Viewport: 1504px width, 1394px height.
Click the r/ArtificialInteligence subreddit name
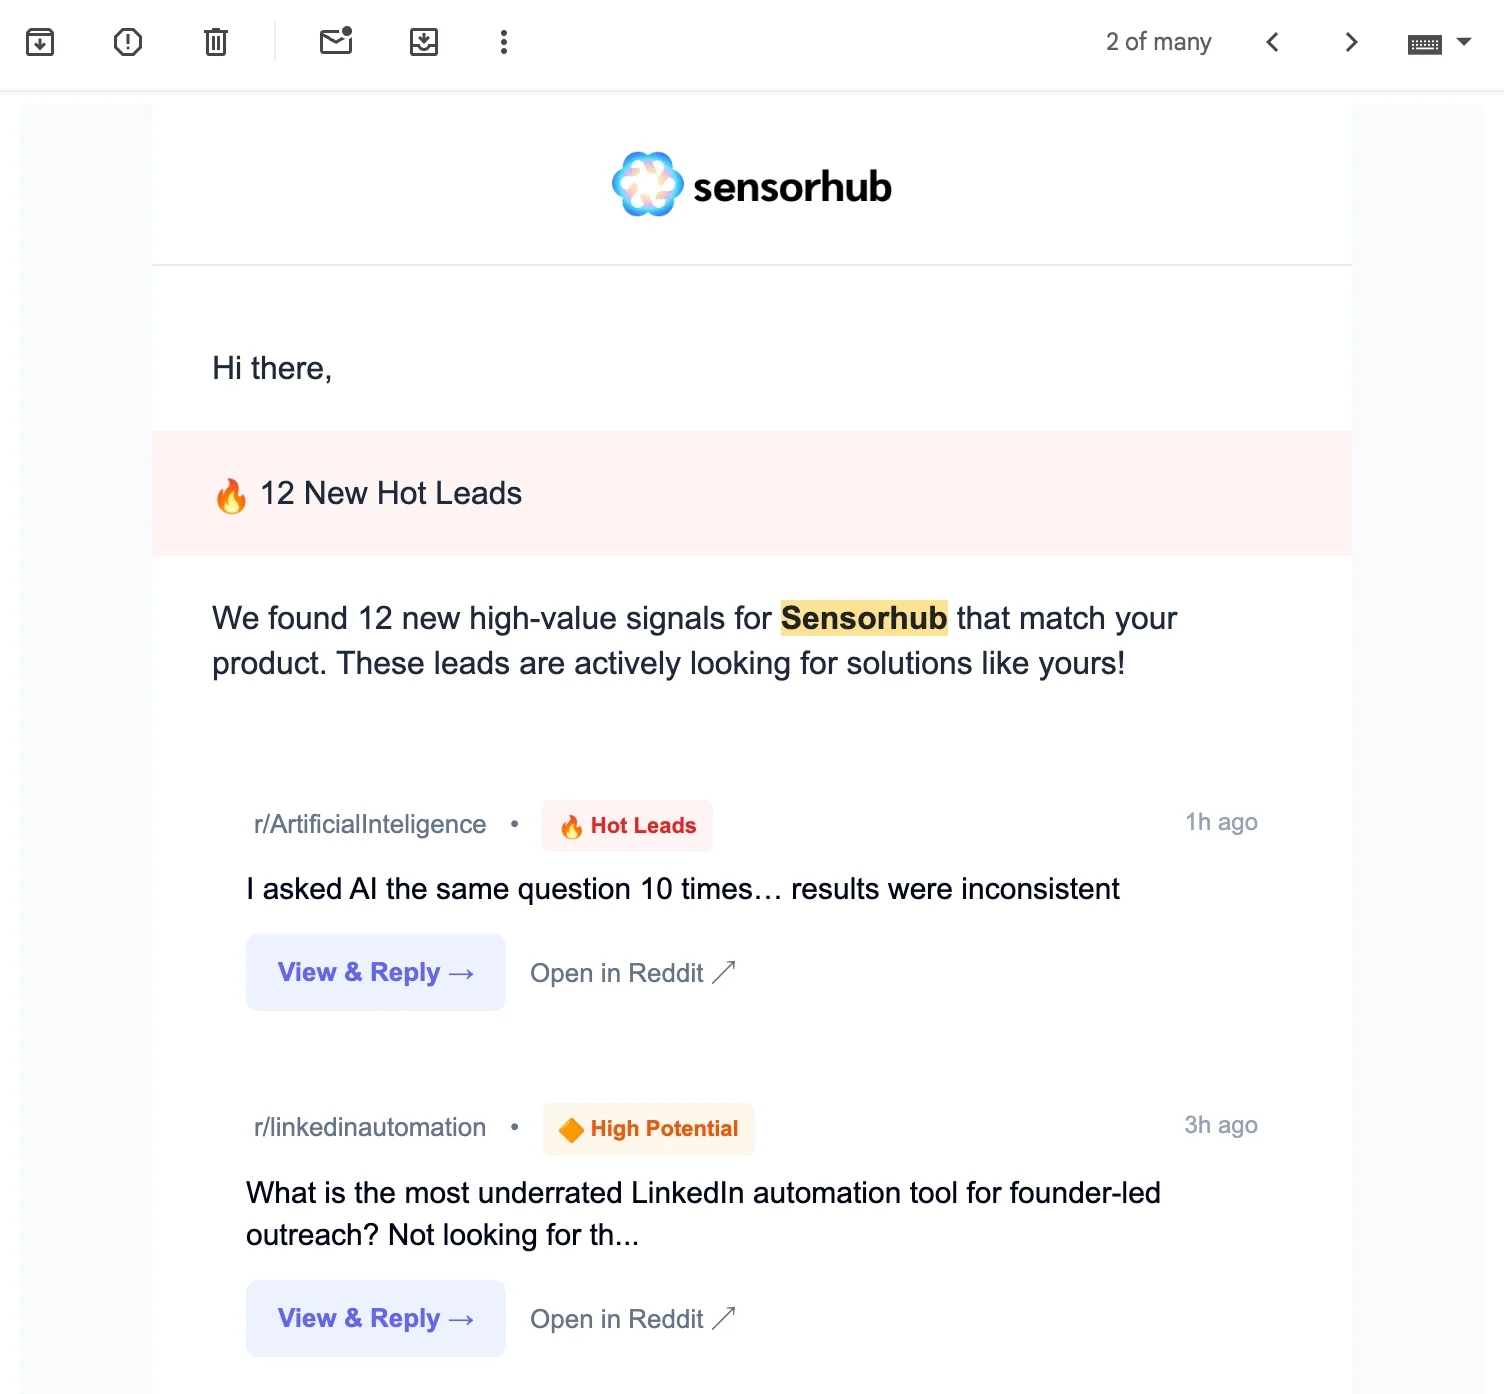(x=370, y=824)
